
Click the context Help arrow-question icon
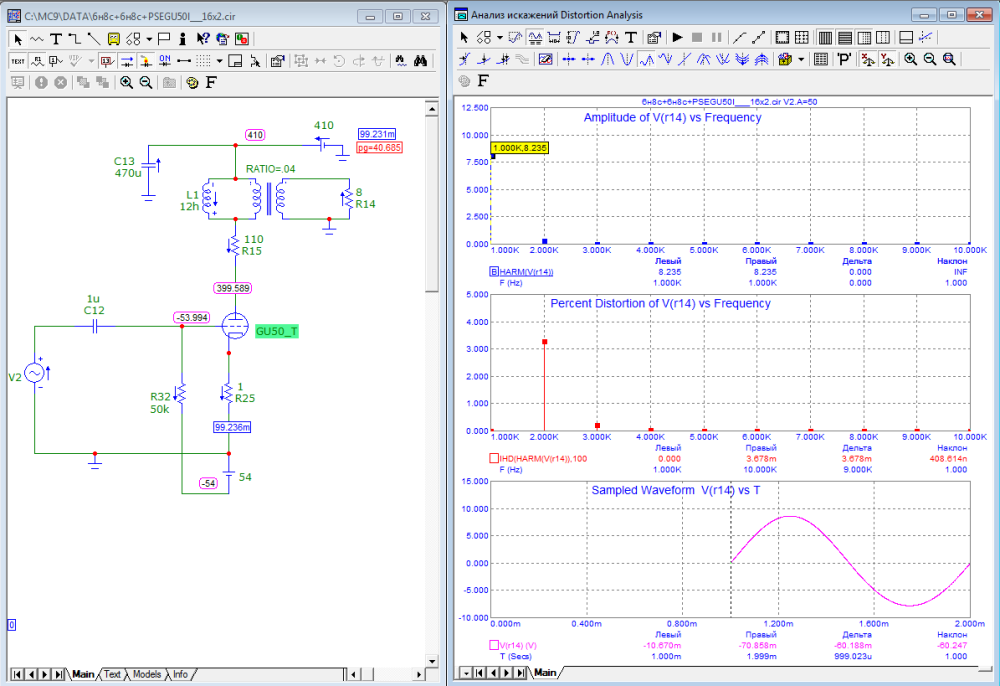pos(203,39)
